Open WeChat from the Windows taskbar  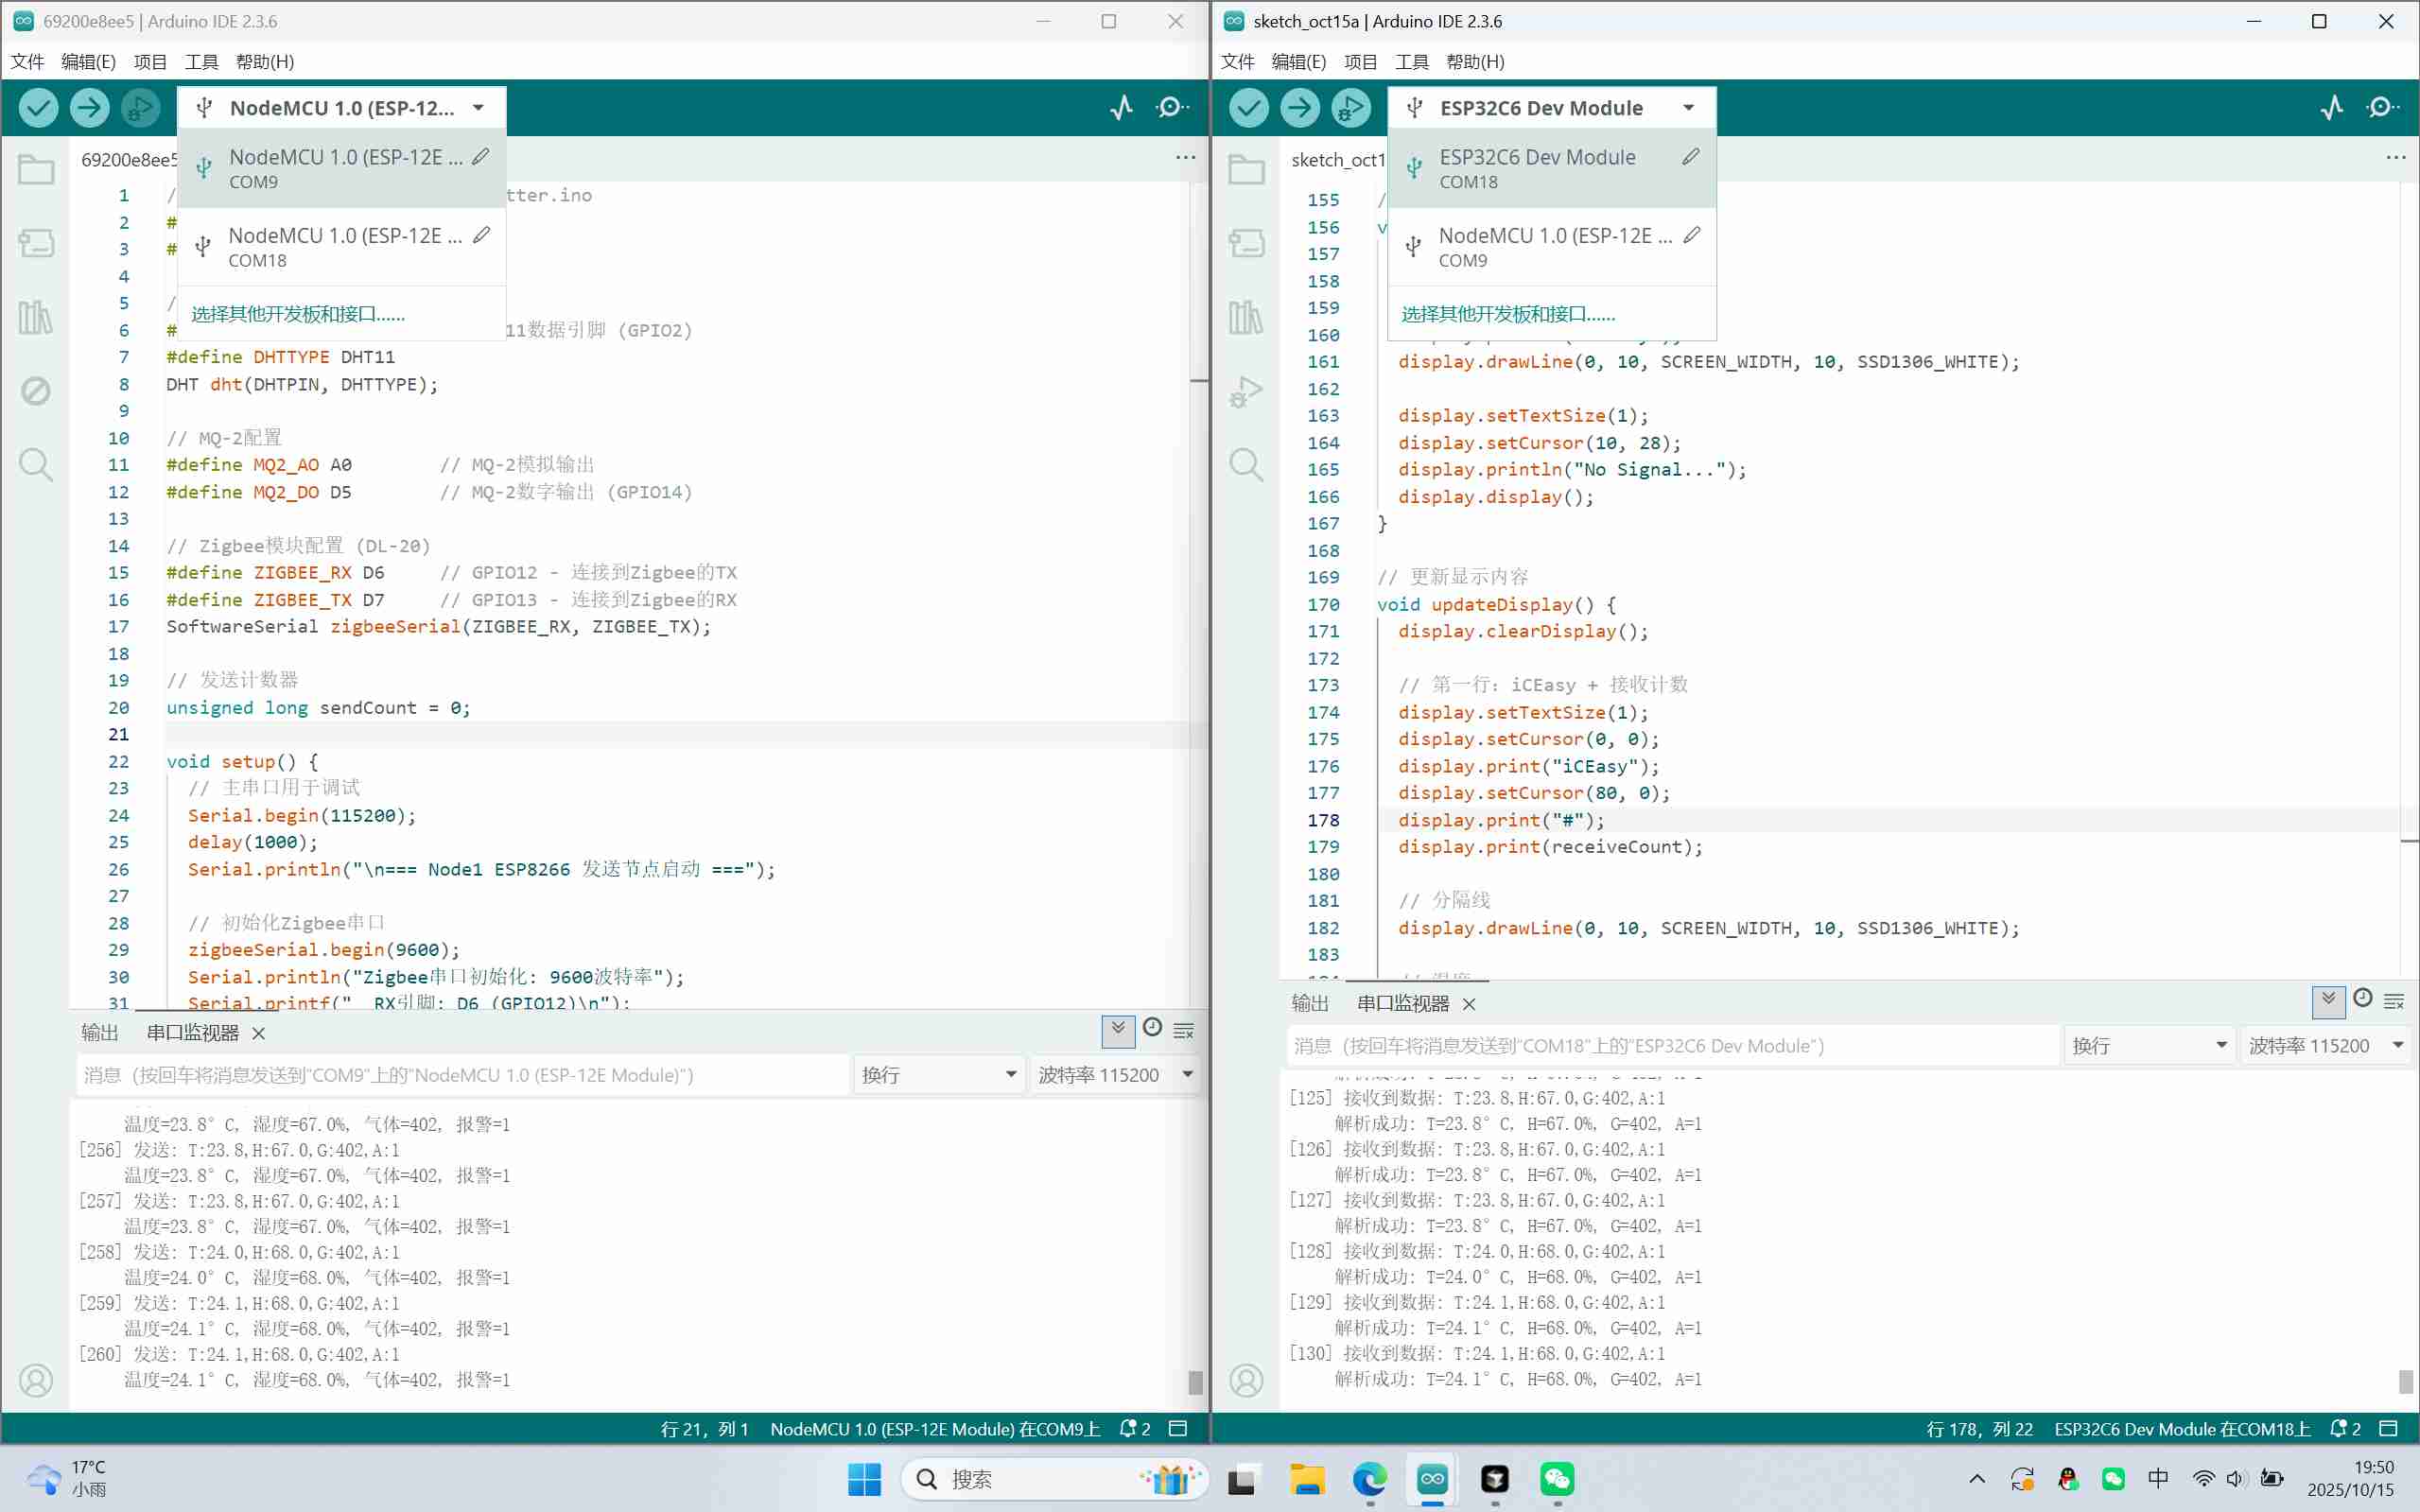[x=1557, y=1479]
